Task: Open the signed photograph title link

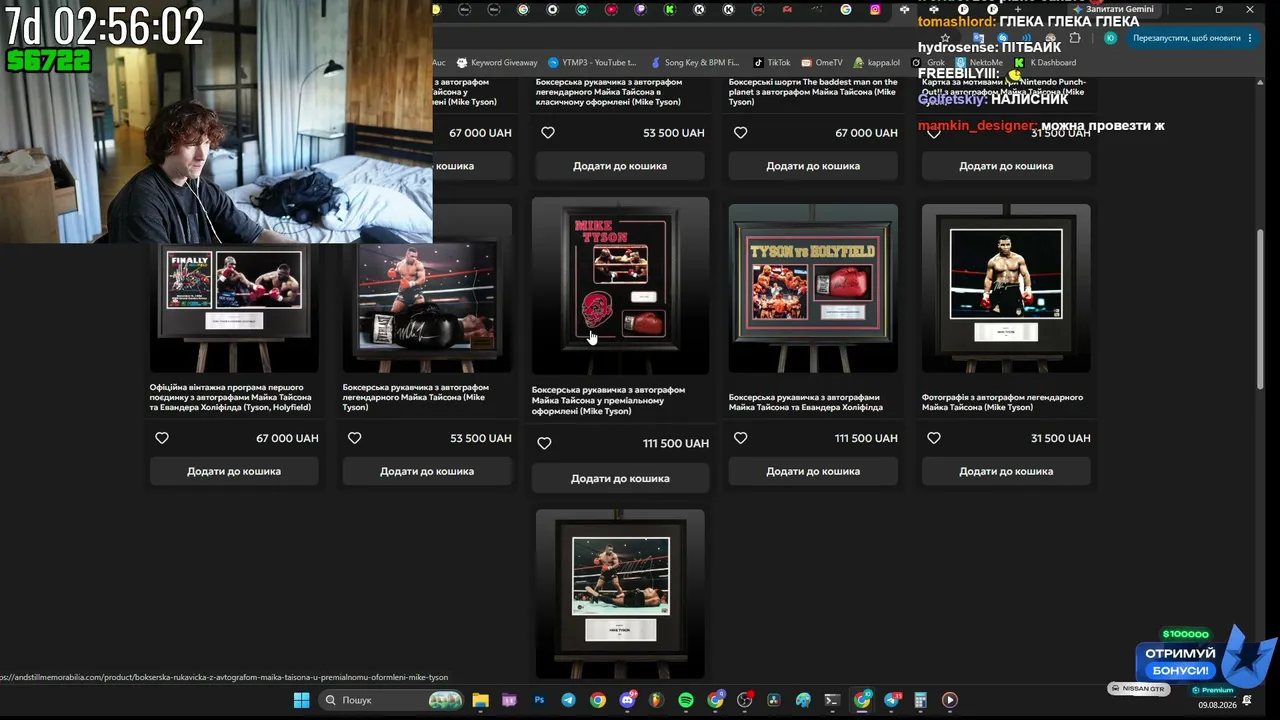Action: [x=1002, y=402]
